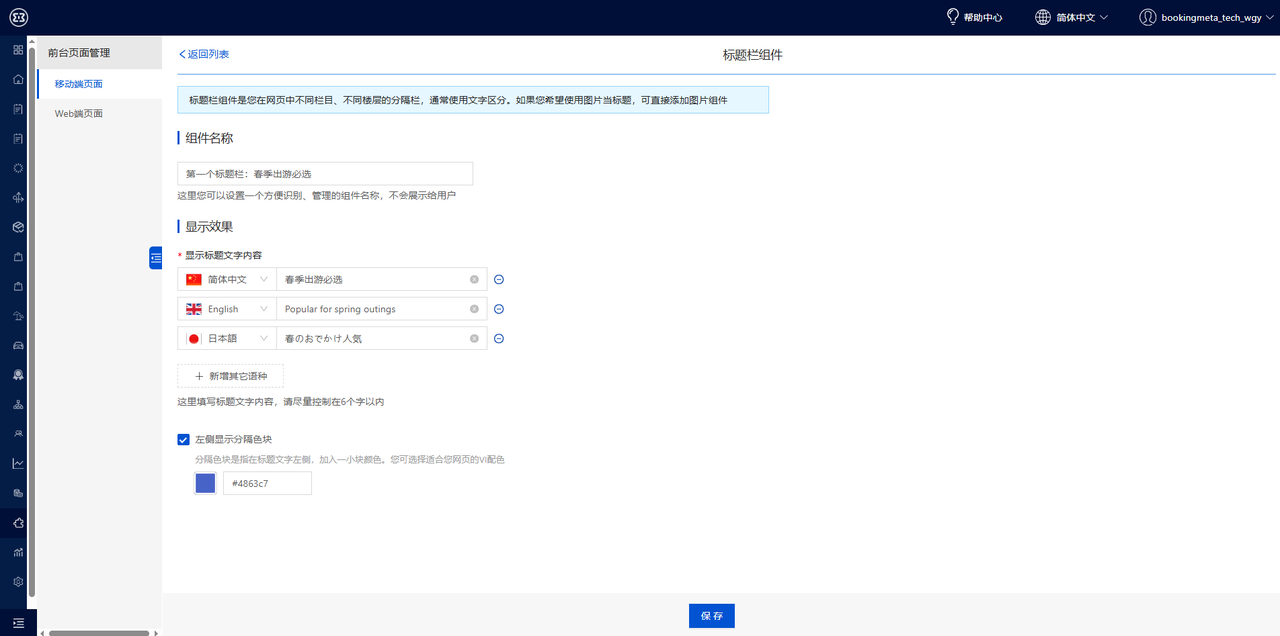Expand the bookingmeta_tech_wgy account menu
This screenshot has height=636, width=1280.
(x=1209, y=17)
